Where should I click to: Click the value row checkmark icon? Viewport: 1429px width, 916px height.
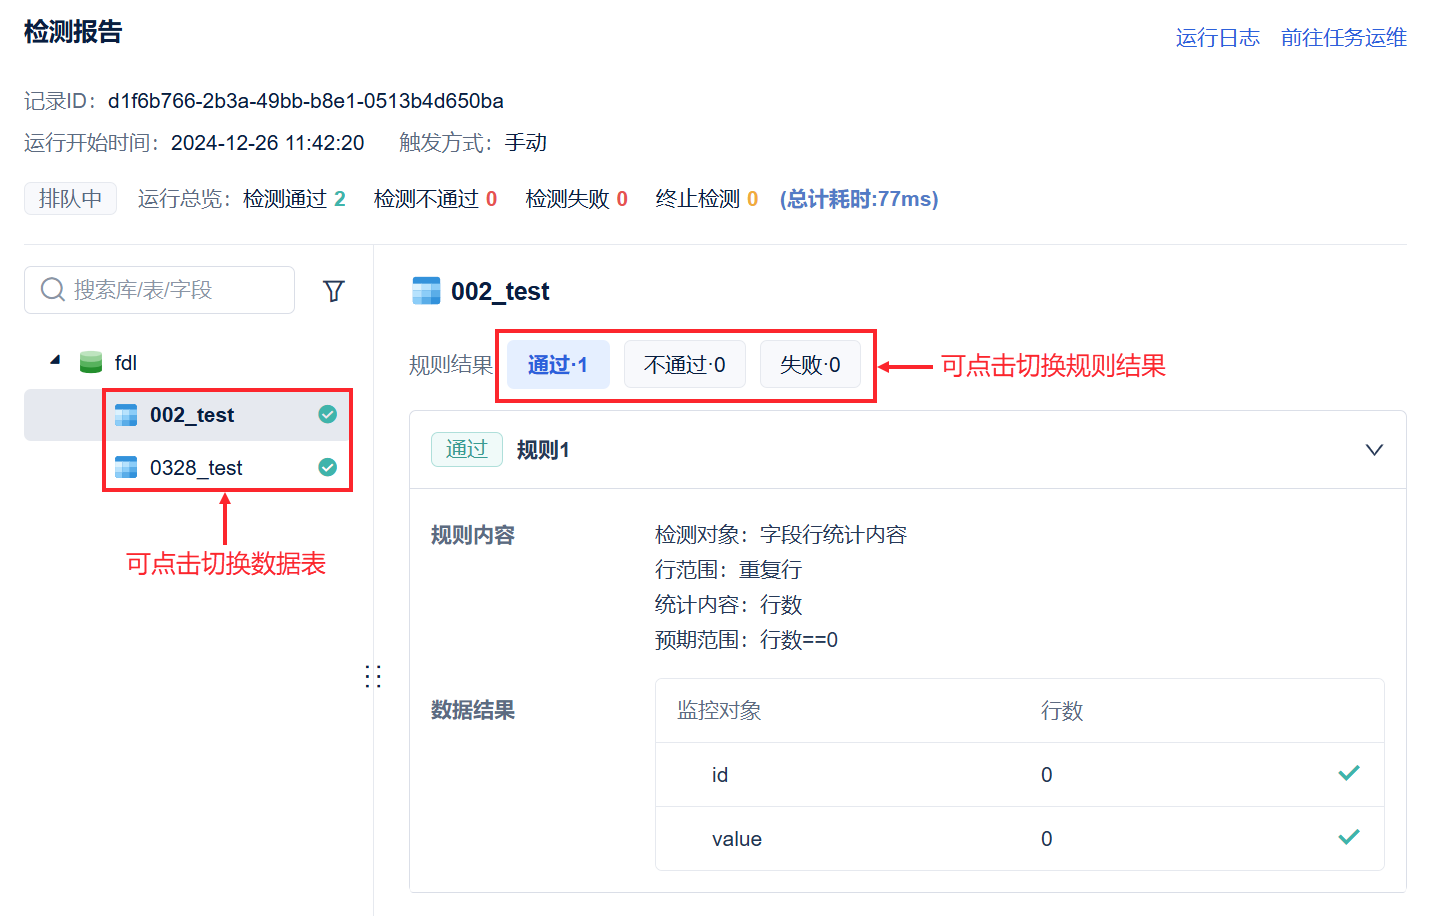click(1349, 837)
